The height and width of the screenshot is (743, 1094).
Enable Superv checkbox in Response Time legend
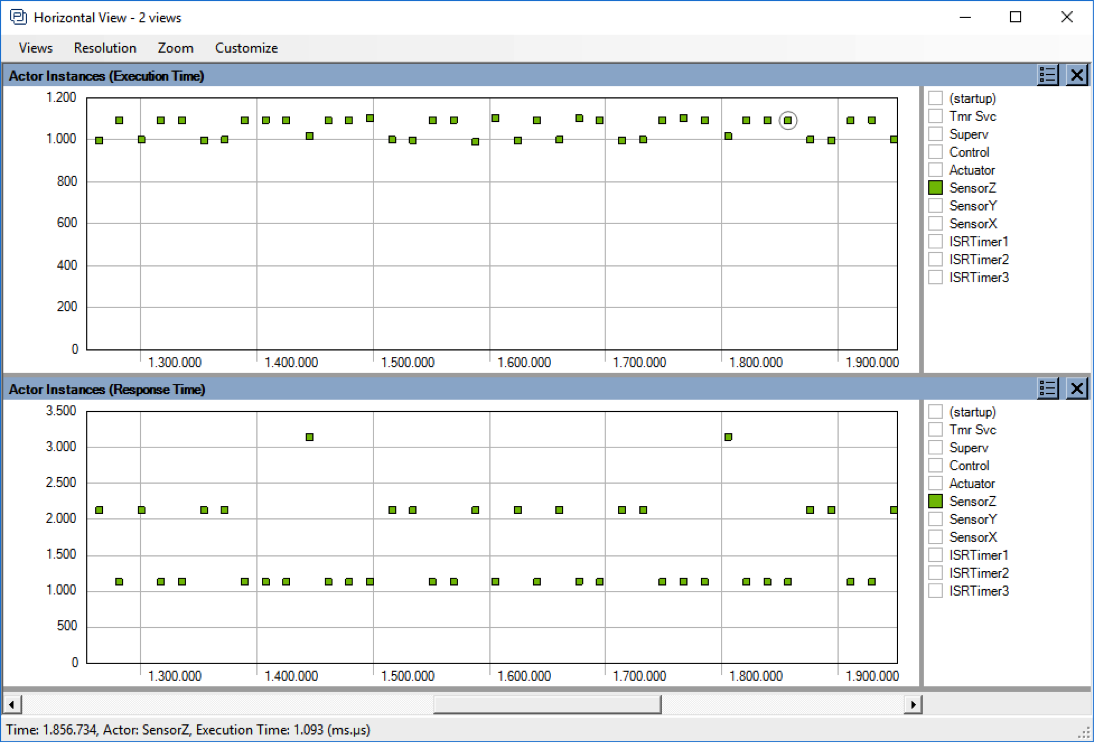[936, 447]
